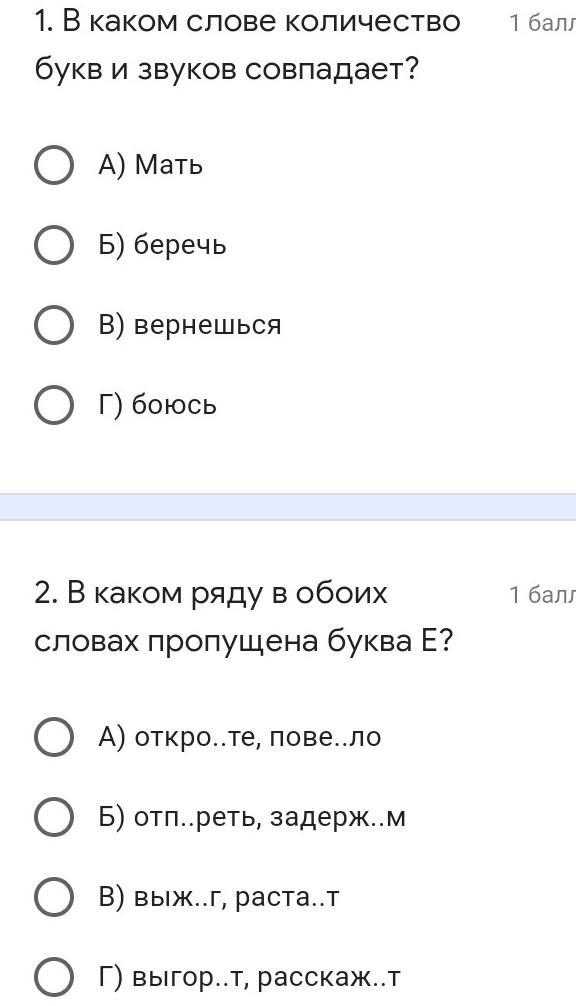Click the answer text 'А) Мать'

151,166
